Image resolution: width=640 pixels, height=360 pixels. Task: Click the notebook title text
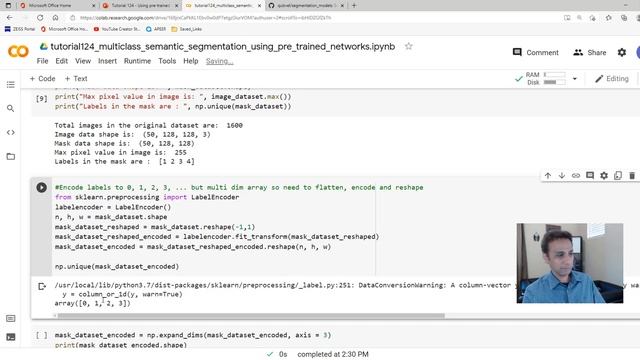point(222,47)
